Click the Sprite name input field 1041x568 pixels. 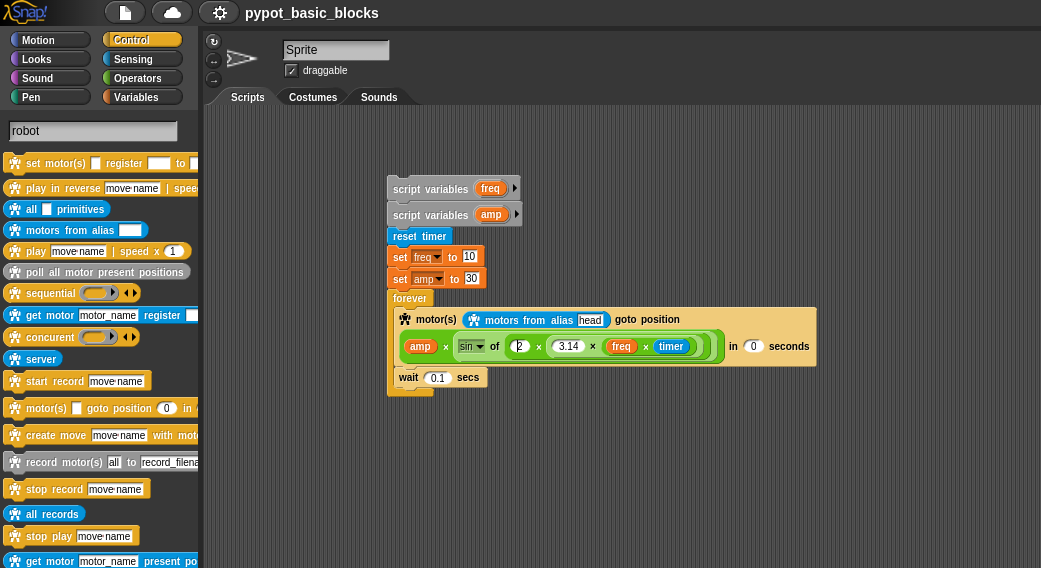pos(335,50)
